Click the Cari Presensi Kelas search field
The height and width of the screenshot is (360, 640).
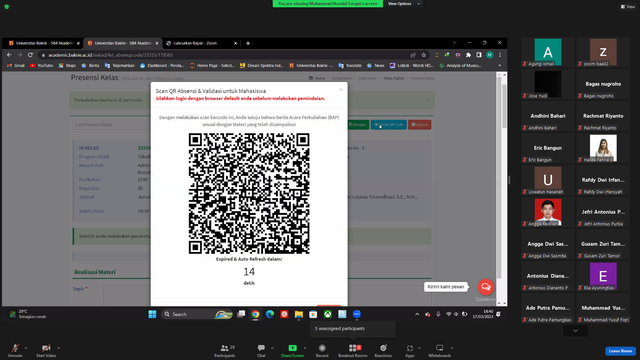coord(112,124)
